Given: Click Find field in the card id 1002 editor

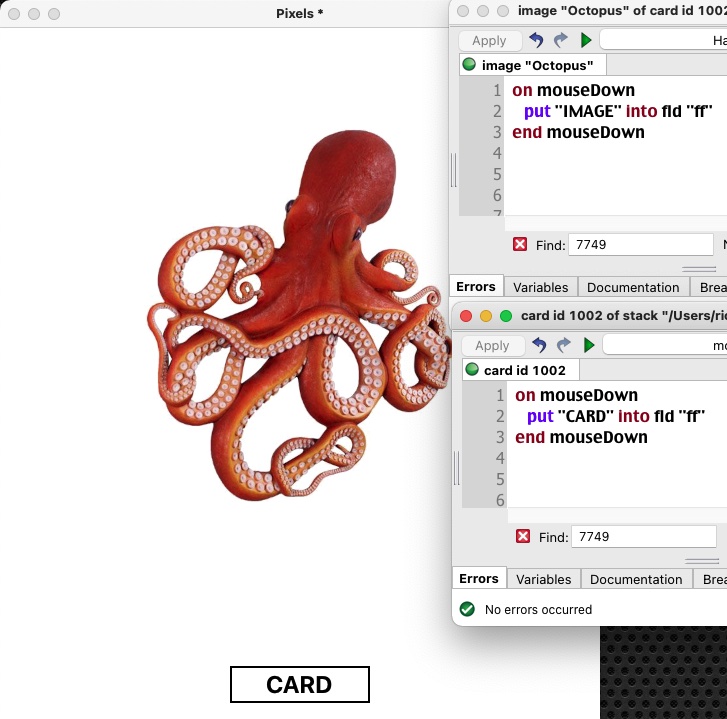Looking at the screenshot, I should click(644, 537).
